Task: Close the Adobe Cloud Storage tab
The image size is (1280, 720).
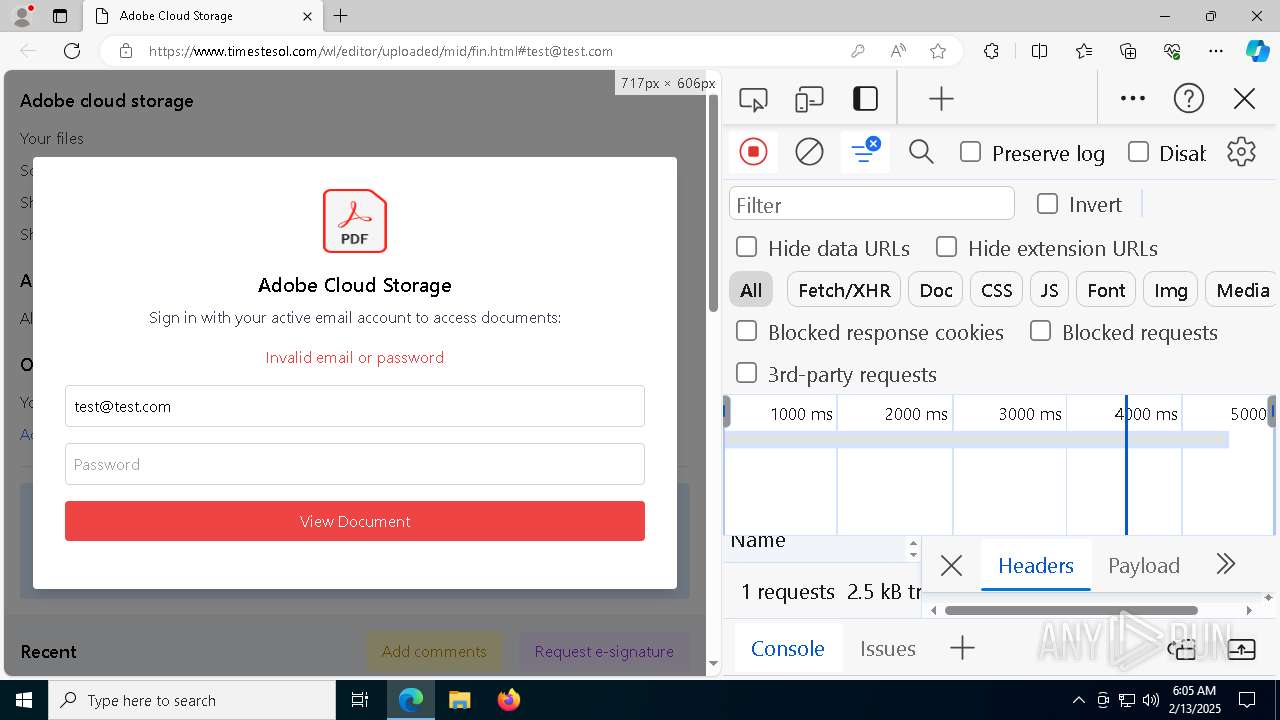Action: [x=308, y=16]
